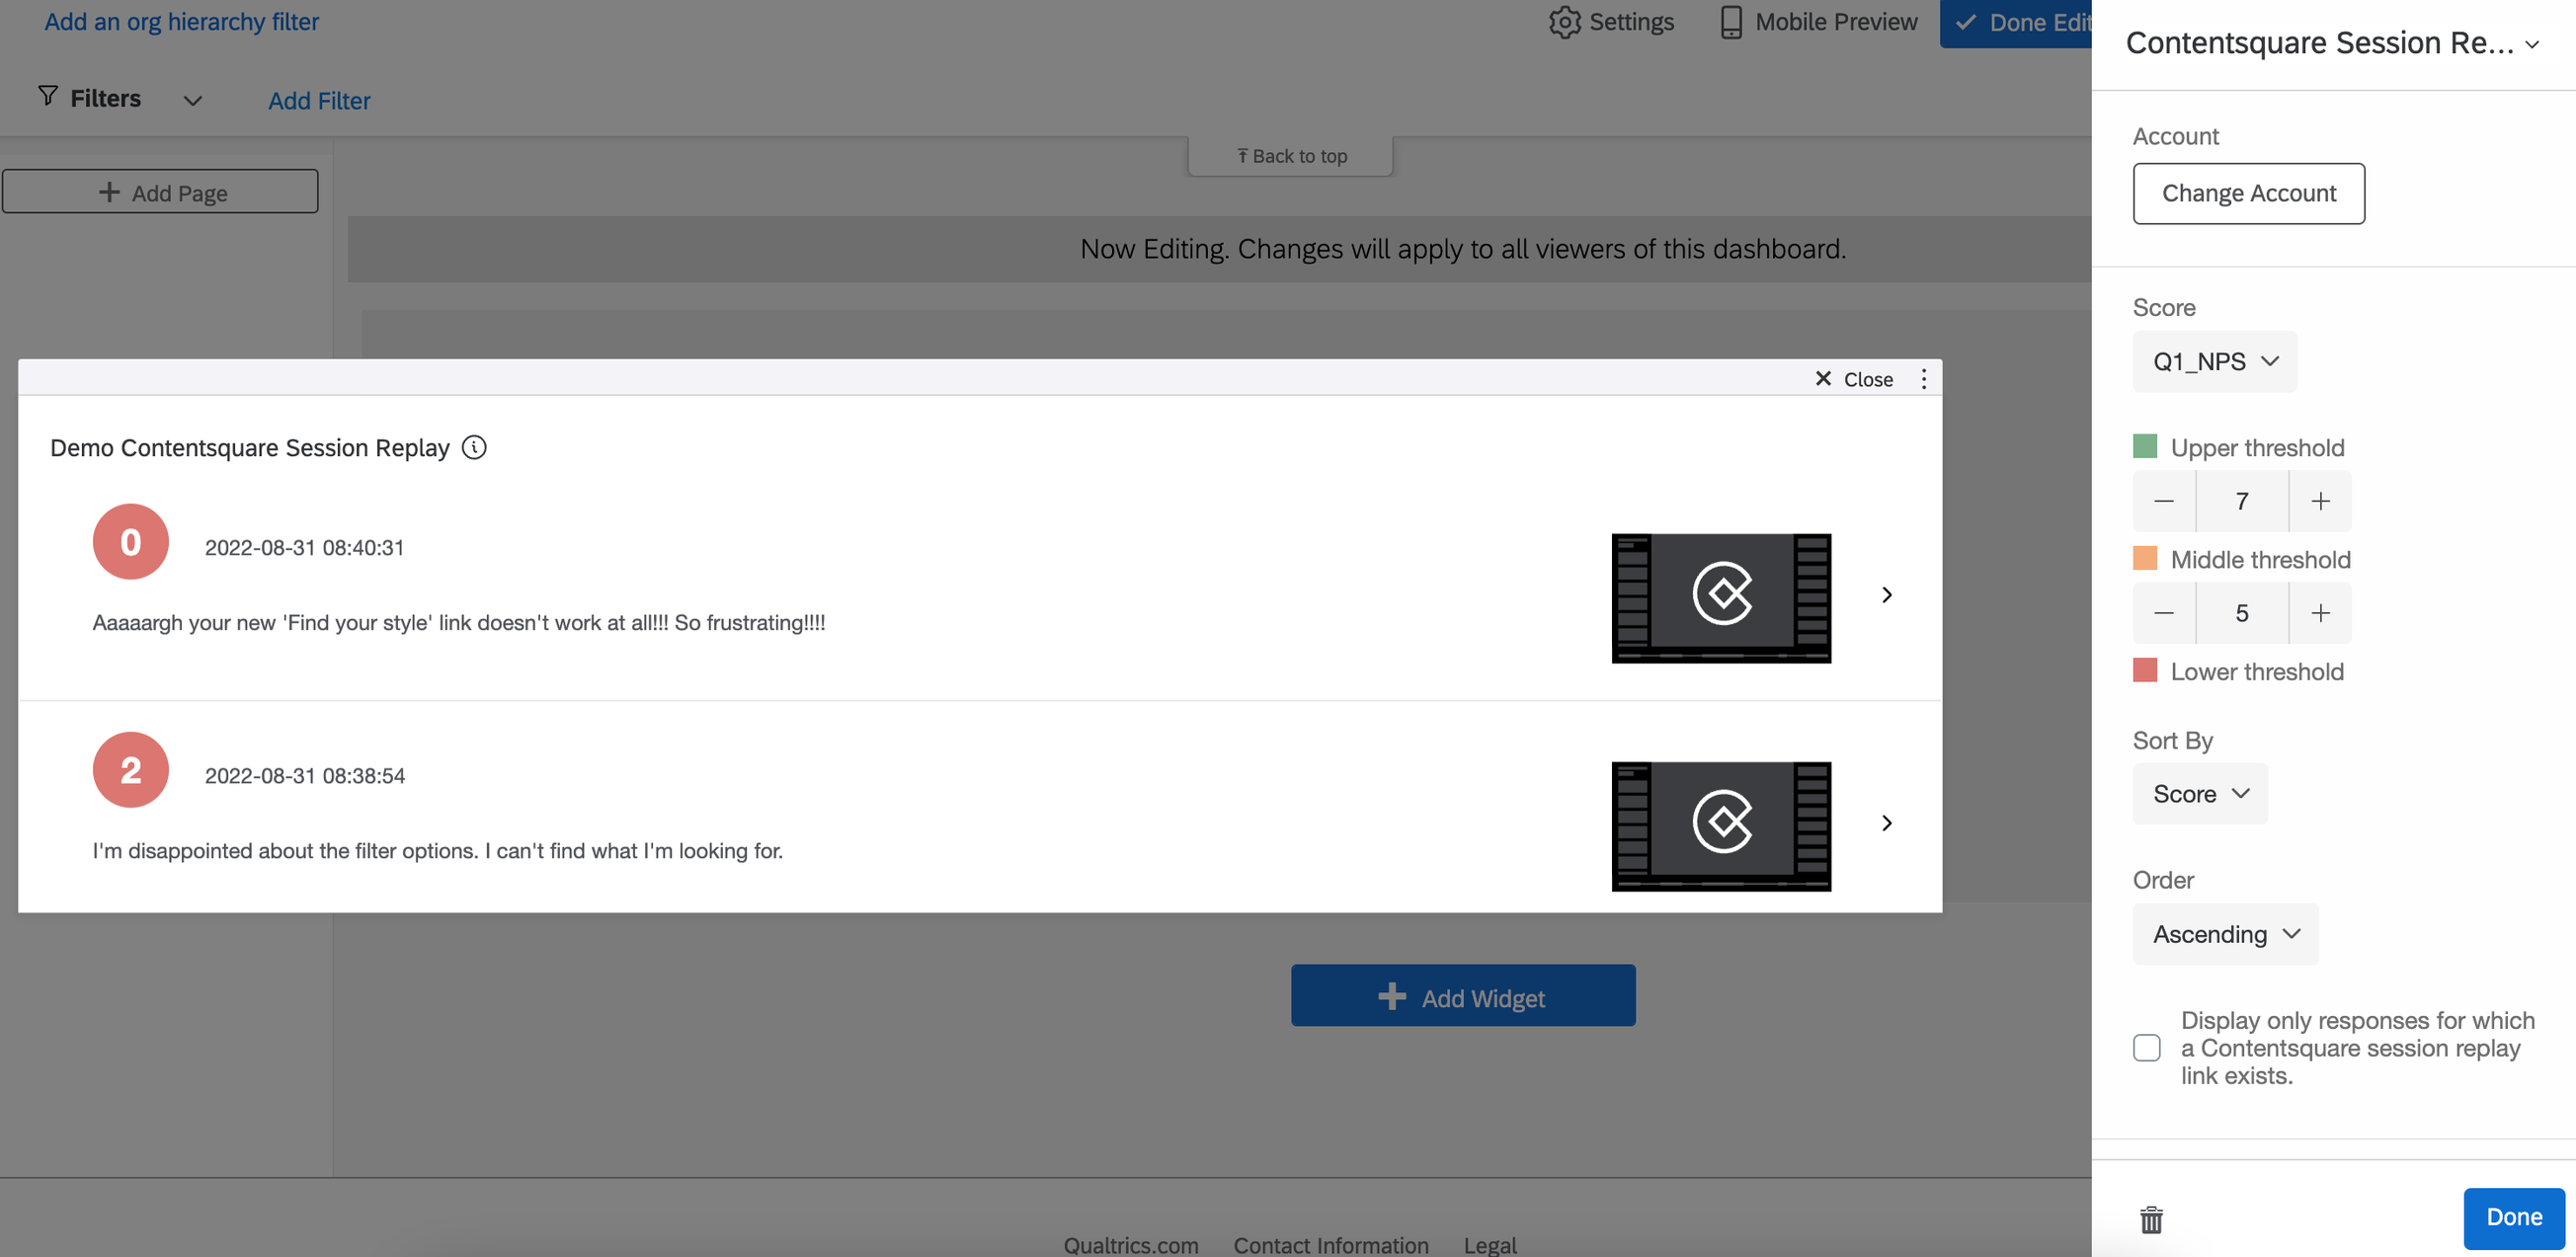Screen dimensions: 2576x1257
Task: Click the Add Widget button
Action: pos(1463,996)
